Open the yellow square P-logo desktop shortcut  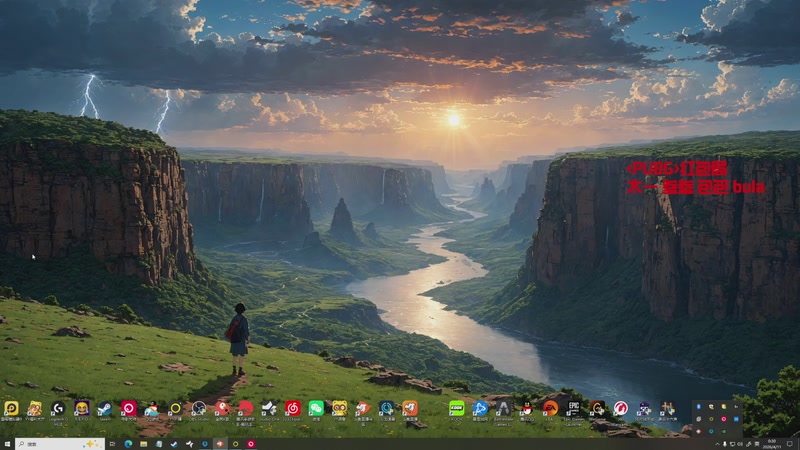pos(11,408)
